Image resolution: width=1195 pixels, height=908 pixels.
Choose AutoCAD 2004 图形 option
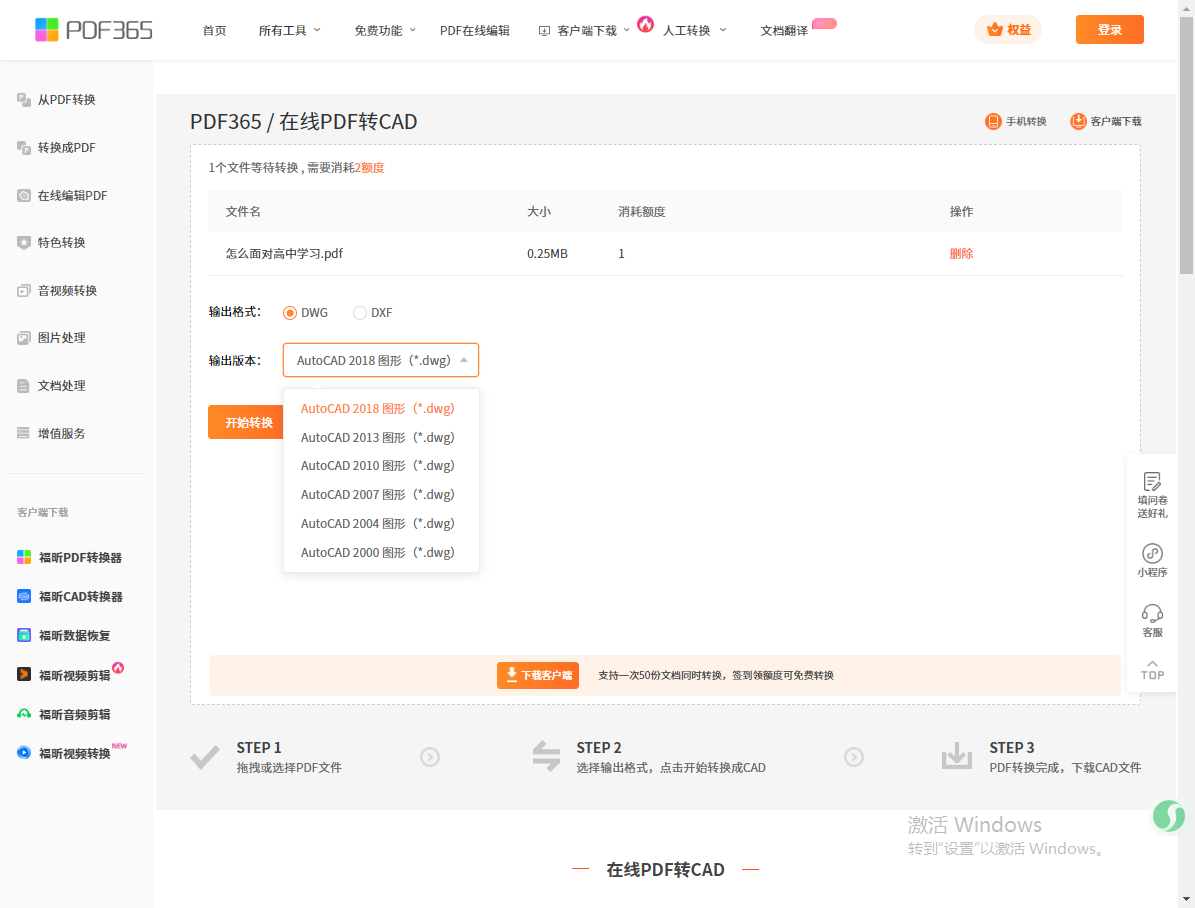(x=378, y=524)
